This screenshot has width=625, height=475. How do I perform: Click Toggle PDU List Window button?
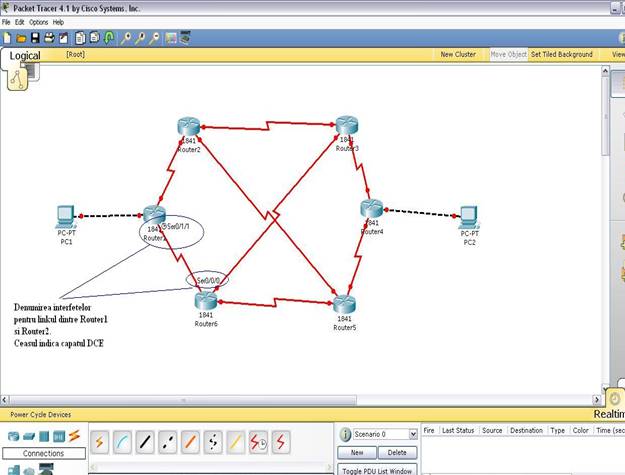pos(377,471)
